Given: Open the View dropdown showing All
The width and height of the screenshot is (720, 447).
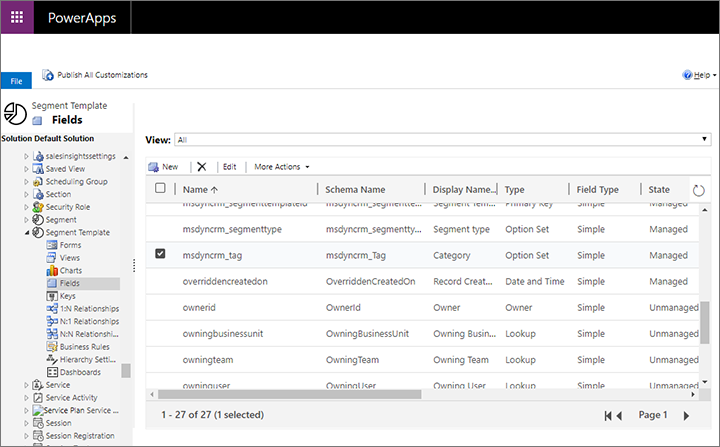Looking at the screenshot, I should [x=443, y=140].
